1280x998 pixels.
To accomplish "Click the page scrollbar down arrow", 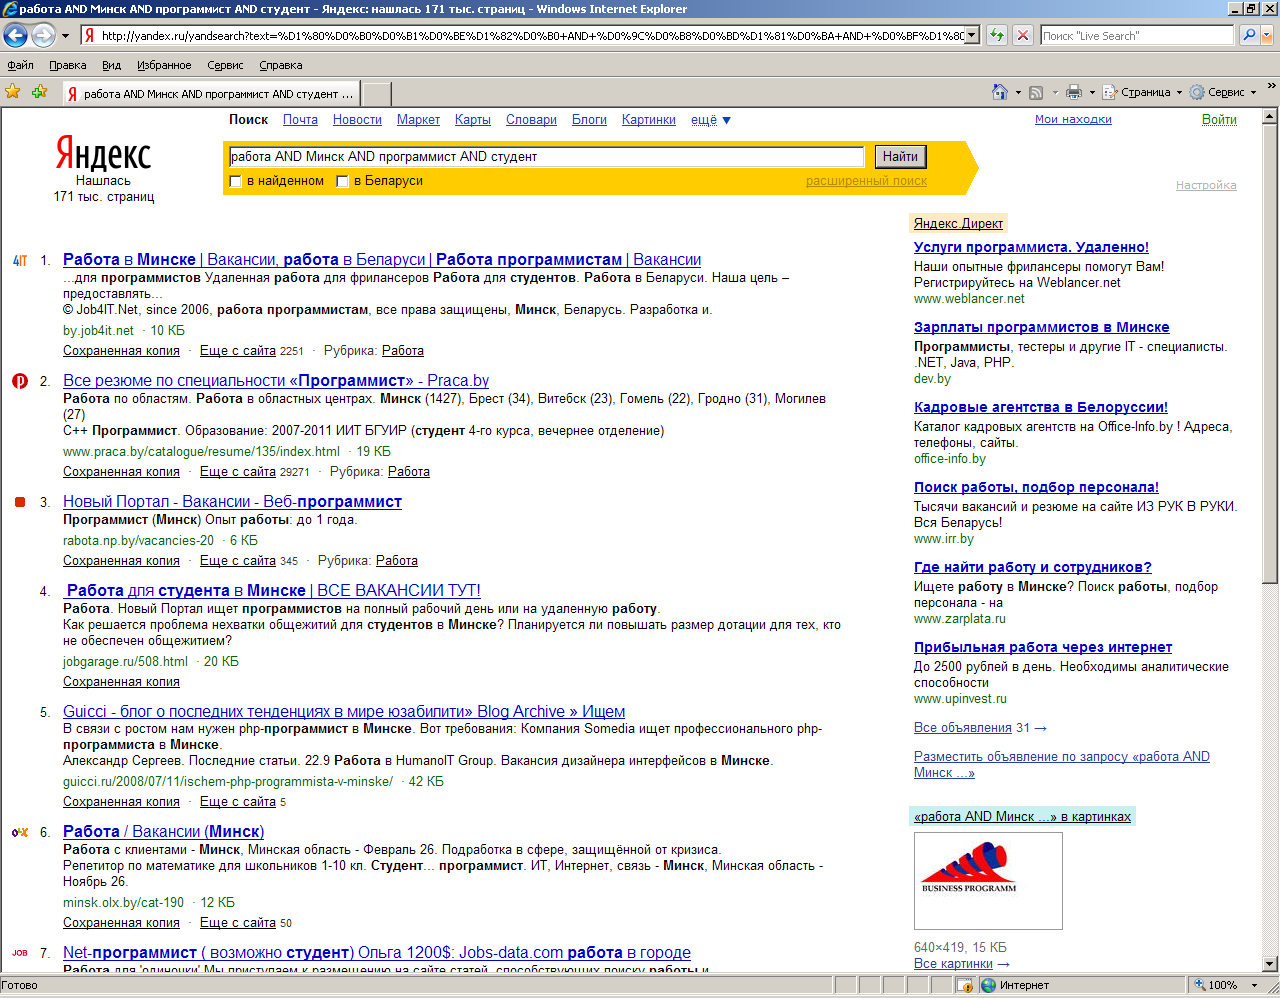I will point(1270,964).
